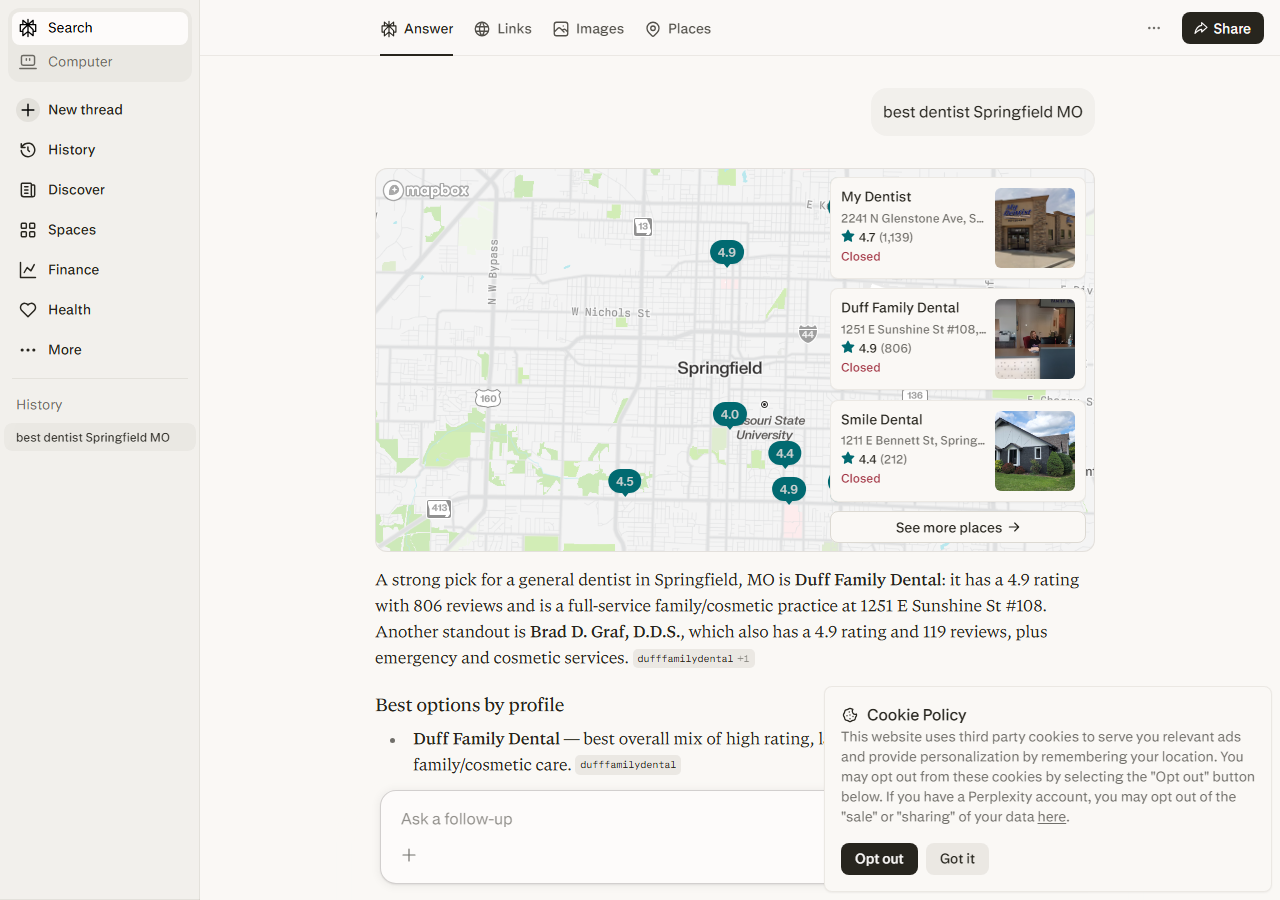Click the Springfield label on the map
The width and height of the screenshot is (1280, 900).
pyautogui.click(x=719, y=368)
